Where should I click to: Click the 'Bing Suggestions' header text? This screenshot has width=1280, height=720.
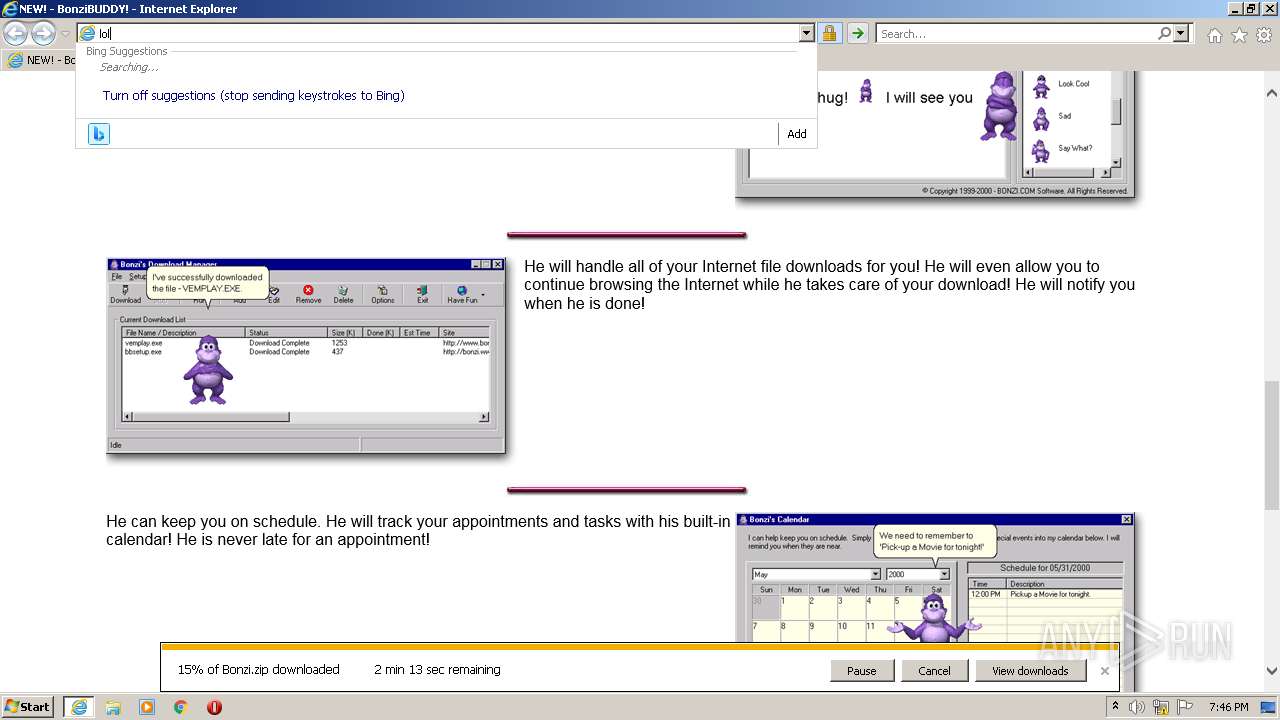127,51
